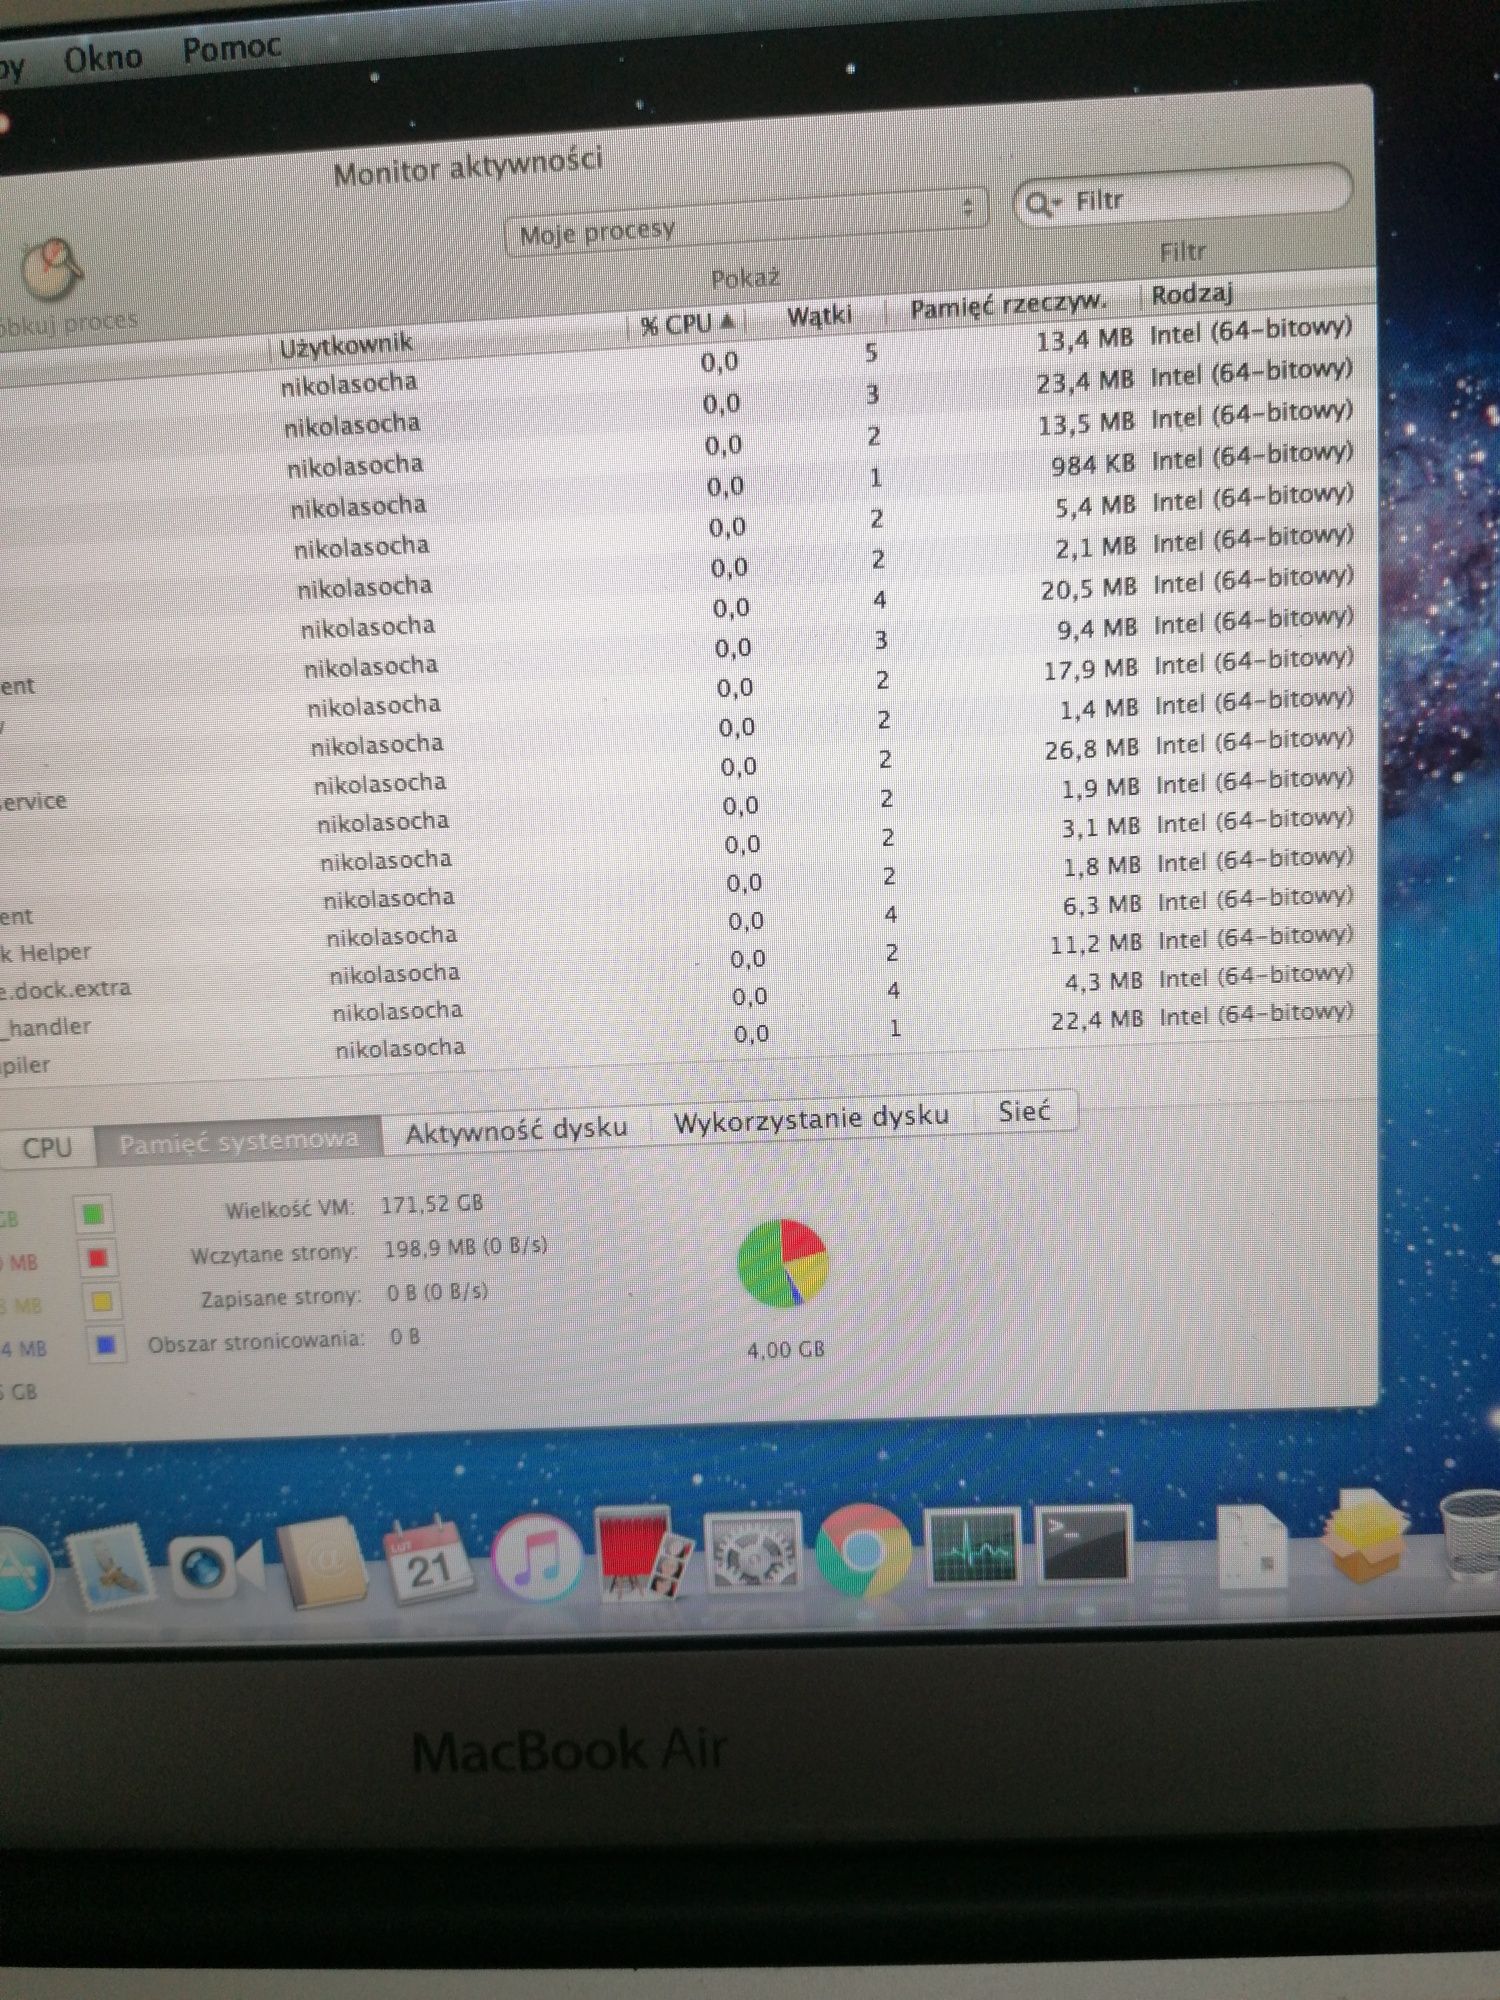Open the Pomoc menu
This screenshot has width=1500, height=2000.
point(231,48)
